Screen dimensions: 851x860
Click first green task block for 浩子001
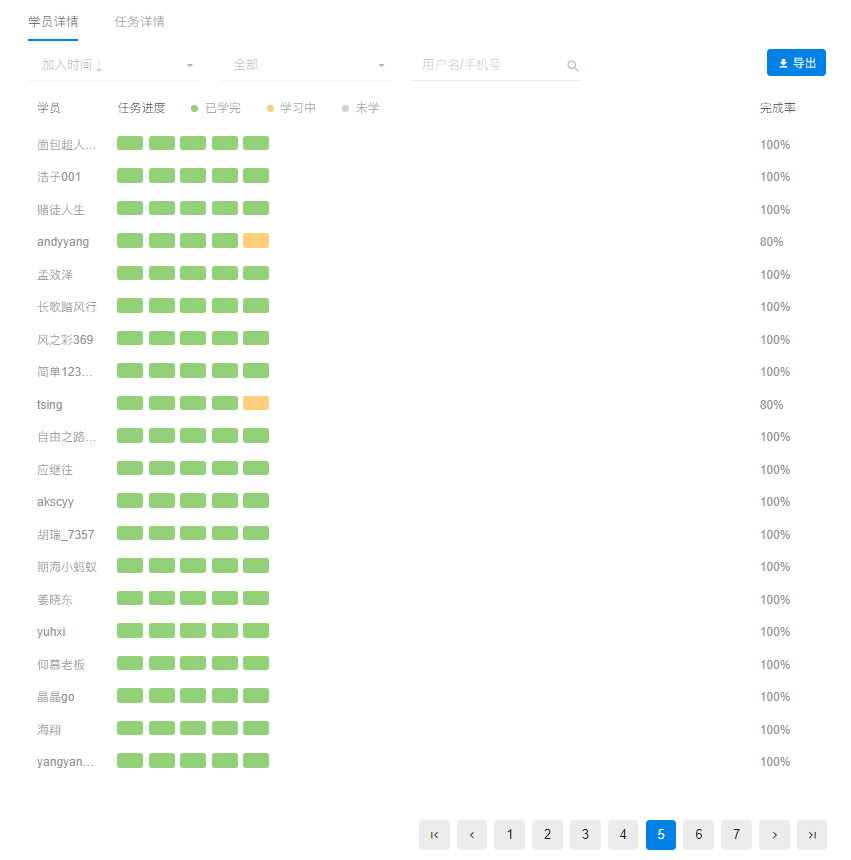130,176
